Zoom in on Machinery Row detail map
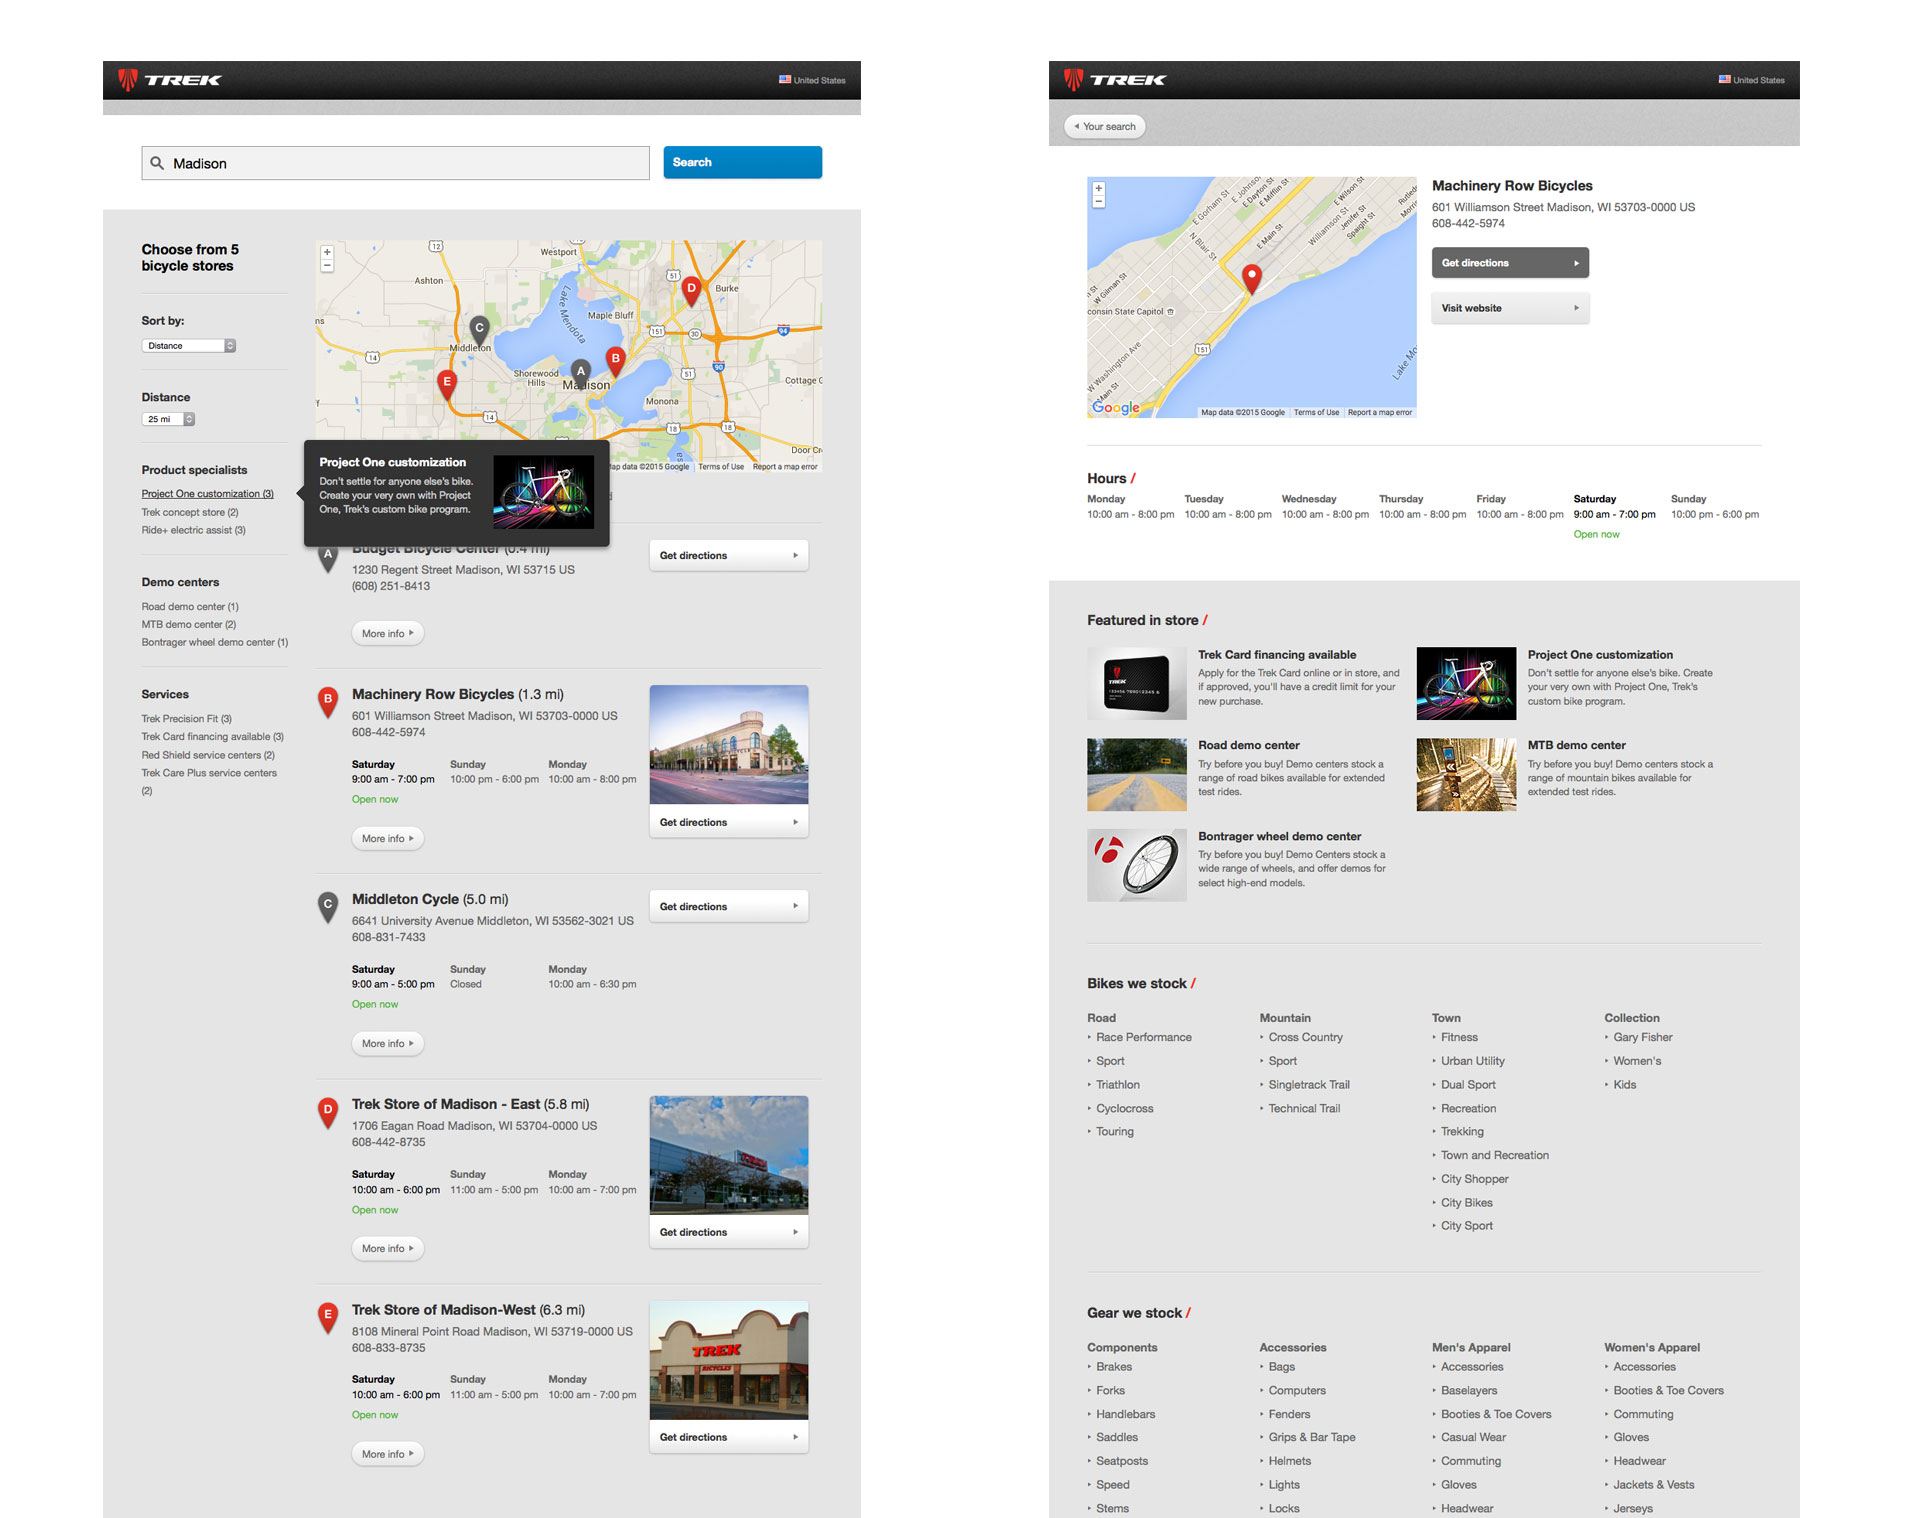The height and width of the screenshot is (1518, 1920). click(x=1099, y=188)
